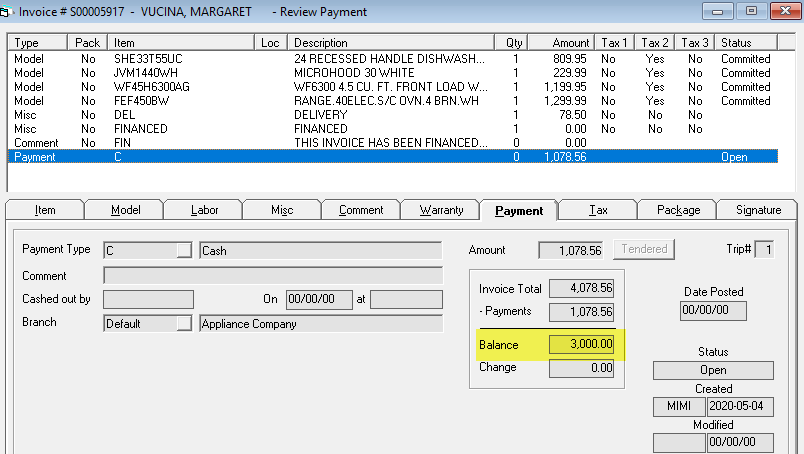Click the empty Modified by field
This screenshot has height=454, width=804.
679,442
